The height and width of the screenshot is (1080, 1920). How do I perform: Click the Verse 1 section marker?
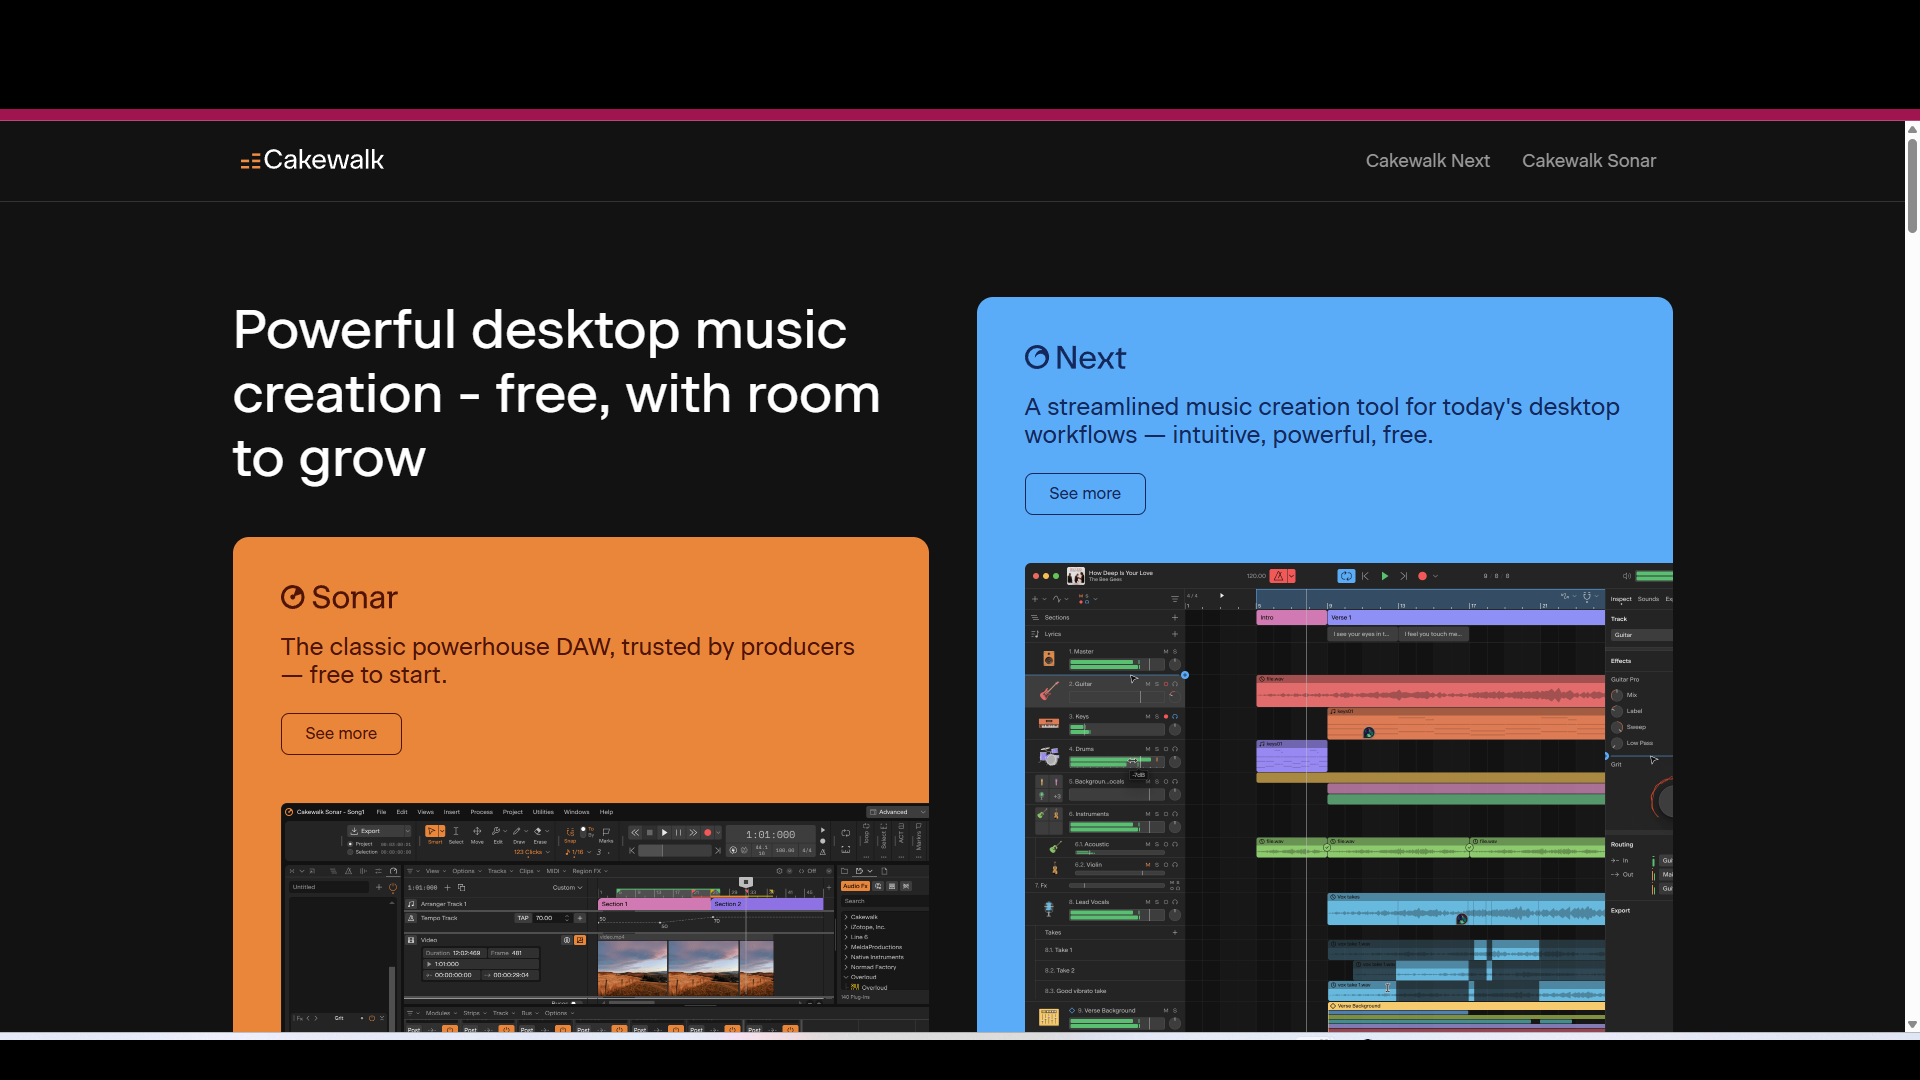(x=1466, y=618)
